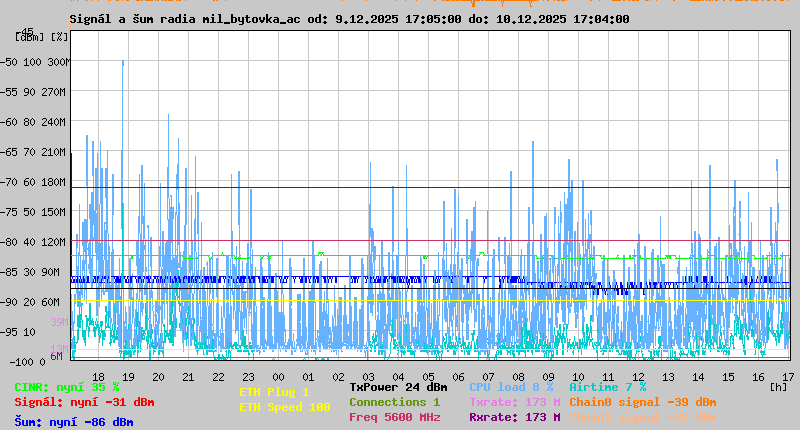Select the 'Rxrate: 173 M' legend text
Screen dimensions: 800x430
(515, 417)
